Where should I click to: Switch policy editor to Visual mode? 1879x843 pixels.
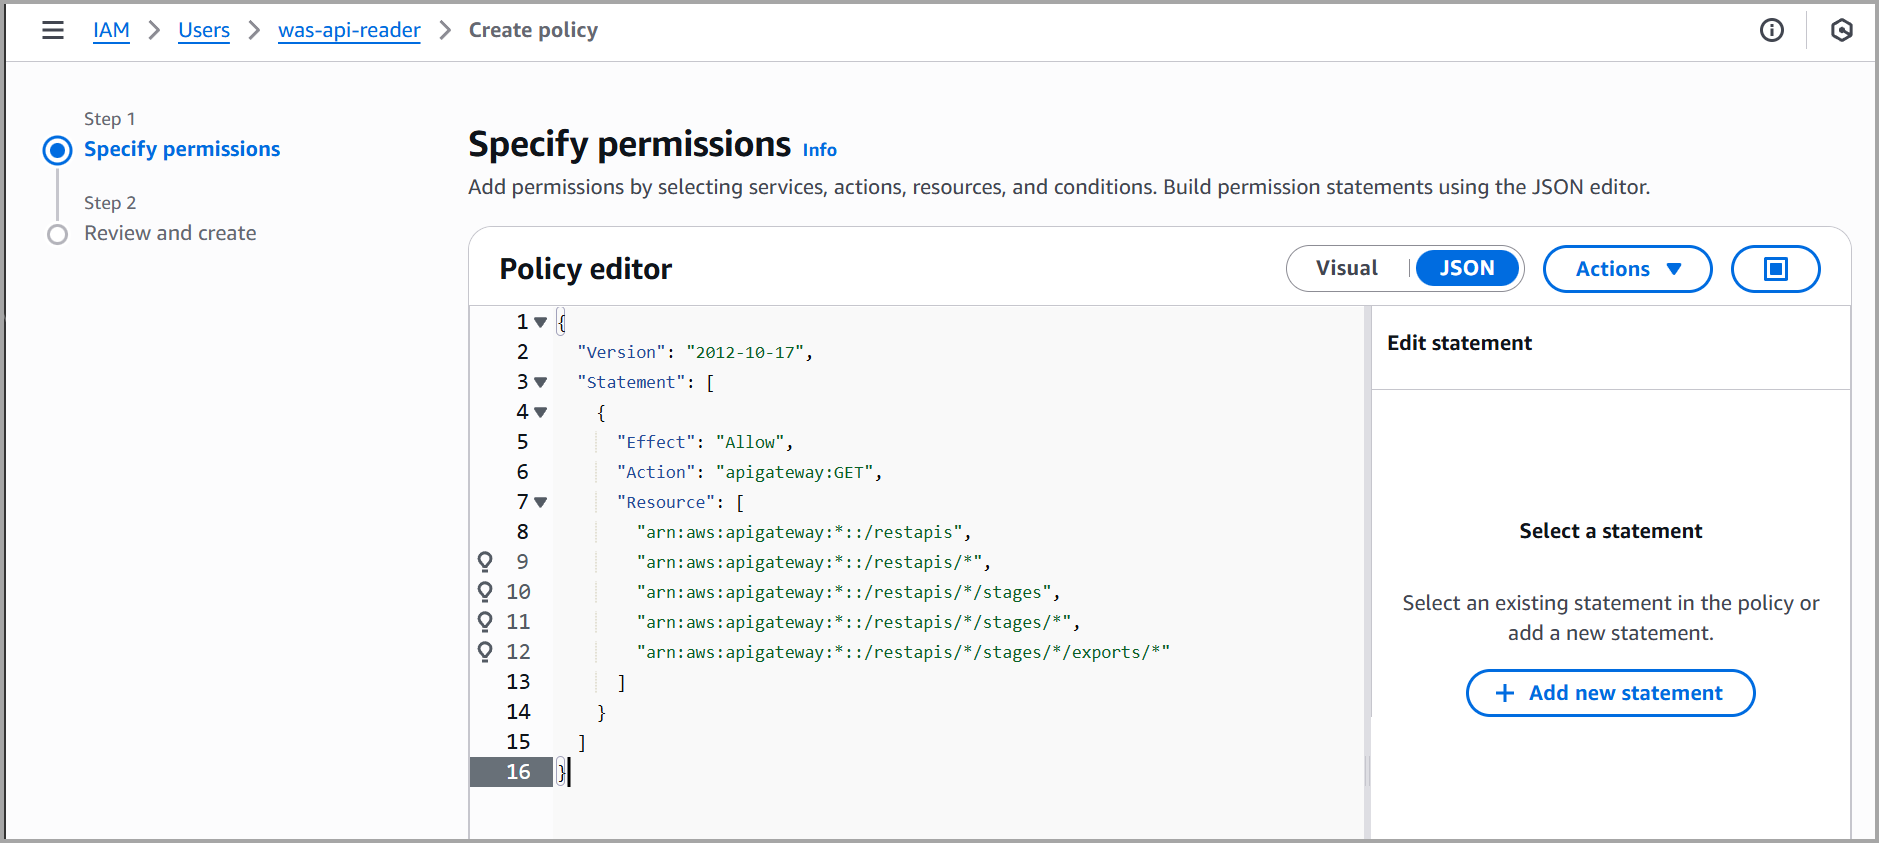pyautogui.click(x=1346, y=268)
